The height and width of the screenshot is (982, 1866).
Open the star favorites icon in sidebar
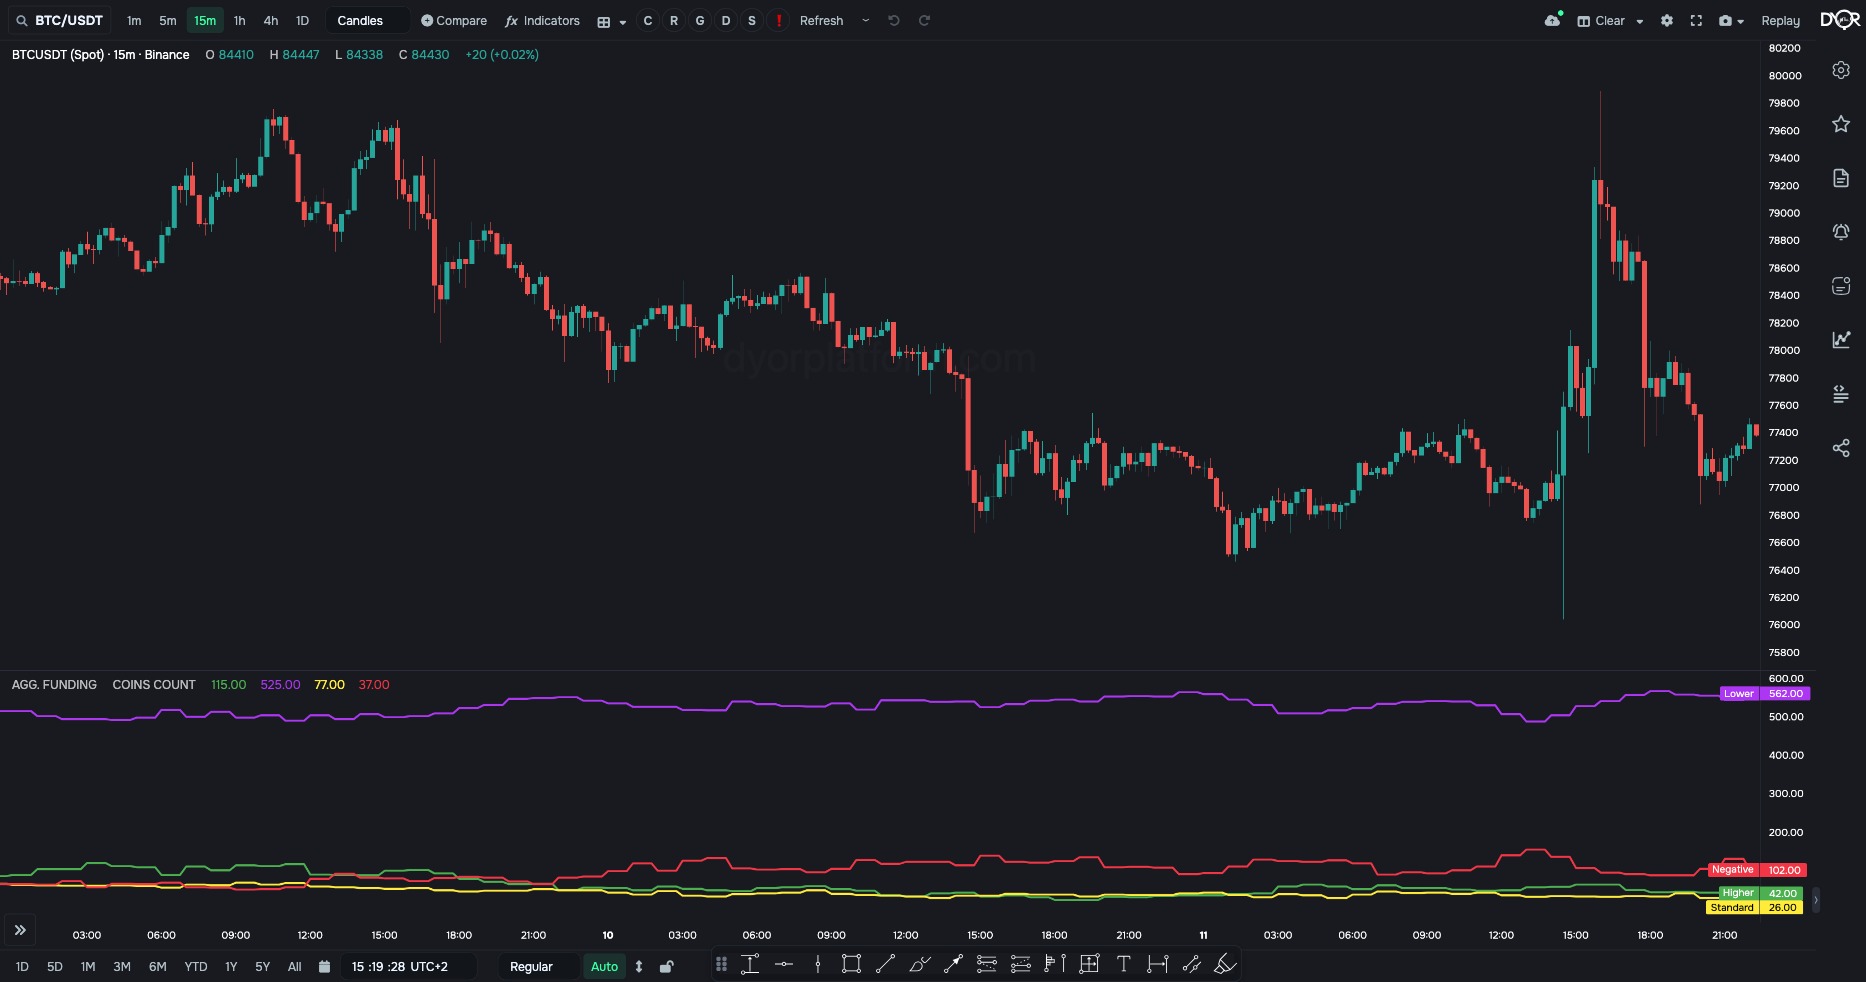click(x=1841, y=124)
